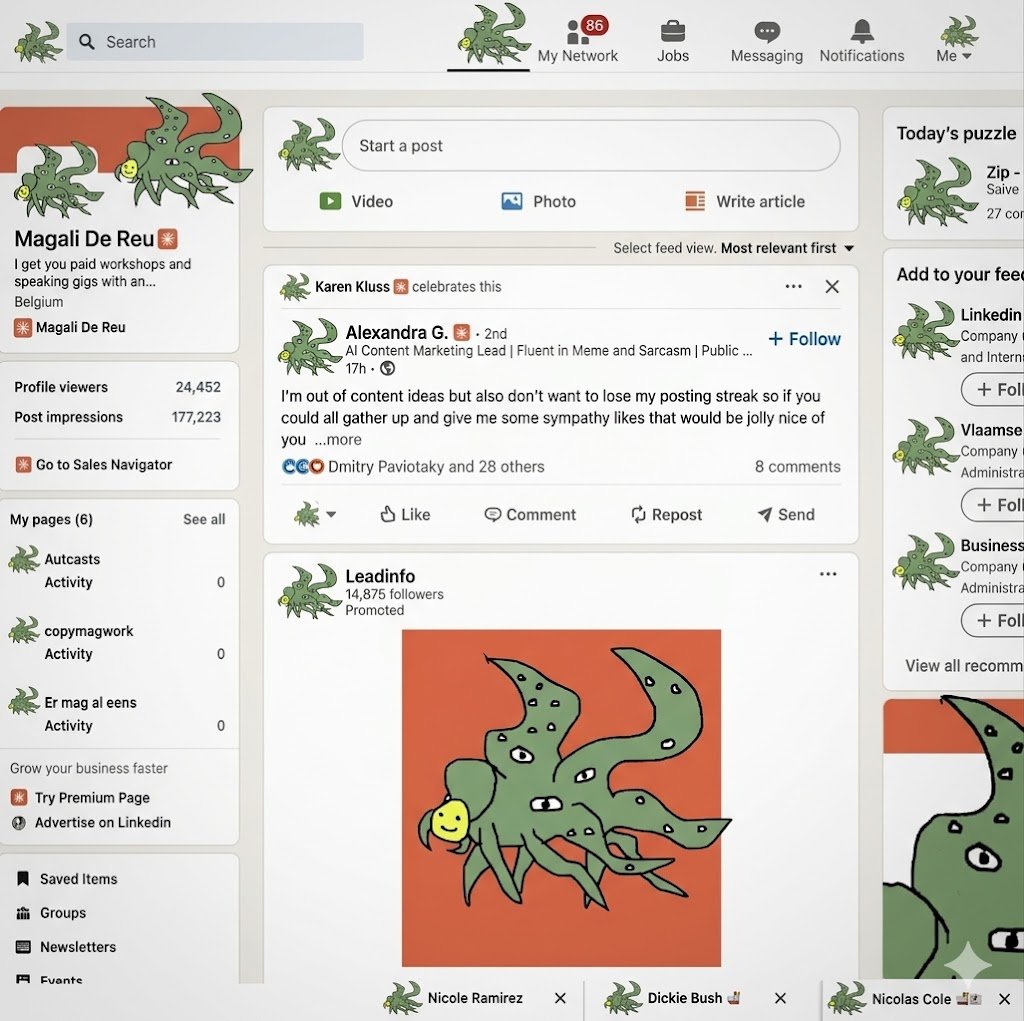The image size is (1024, 1021).
Task: Expand the react-as identity dropdown
Action: (315, 515)
